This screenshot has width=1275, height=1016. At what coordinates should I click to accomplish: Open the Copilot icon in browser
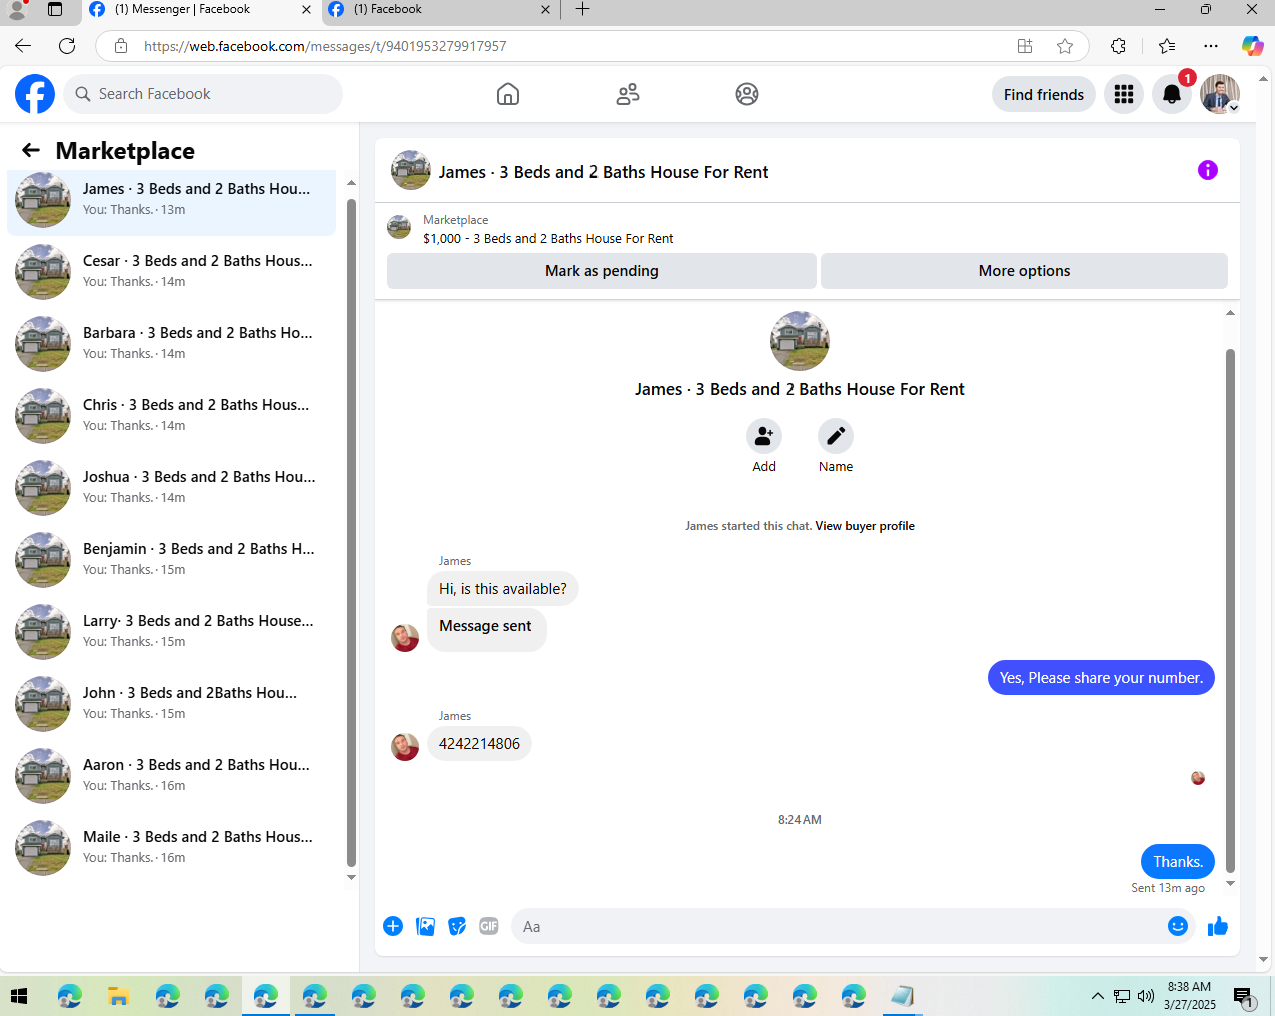(1252, 46)
